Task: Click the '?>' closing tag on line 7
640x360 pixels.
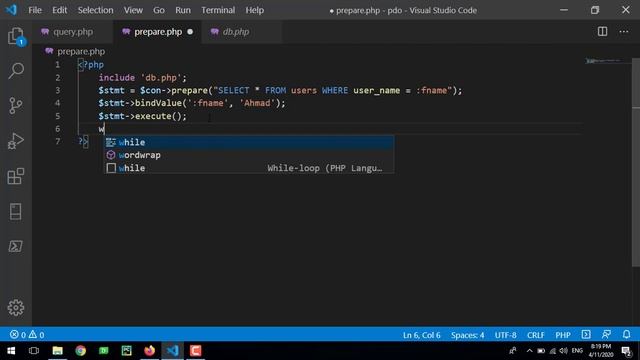Action: pos(83,142)
